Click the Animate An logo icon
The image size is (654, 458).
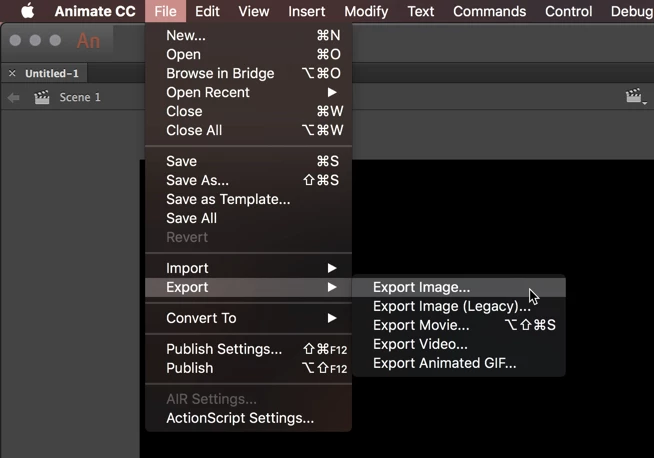coord(88,41)
